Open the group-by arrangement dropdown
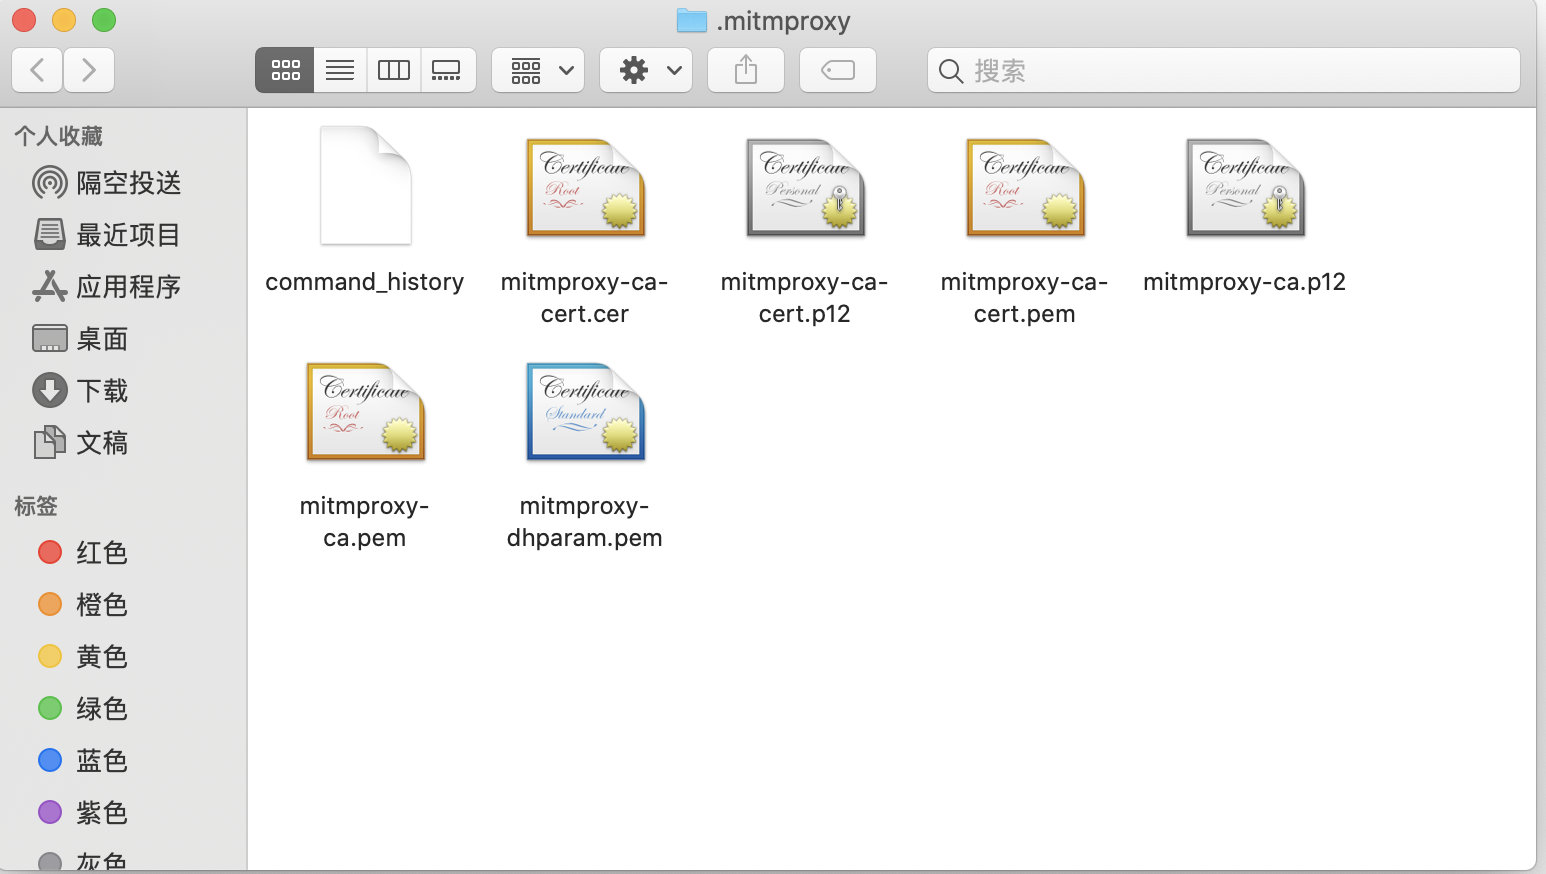 pos(538,70)
